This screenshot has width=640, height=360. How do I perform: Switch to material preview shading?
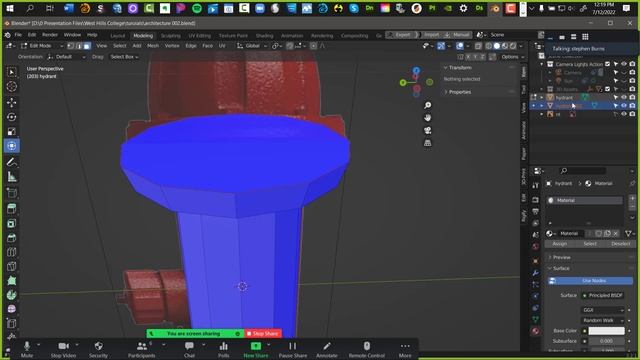pos(505,46)
